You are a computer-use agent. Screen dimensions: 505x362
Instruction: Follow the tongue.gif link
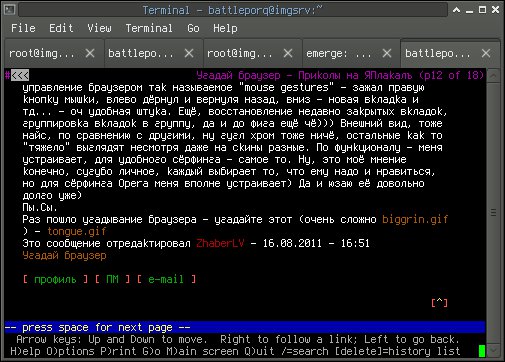click(x=77, y=231)
